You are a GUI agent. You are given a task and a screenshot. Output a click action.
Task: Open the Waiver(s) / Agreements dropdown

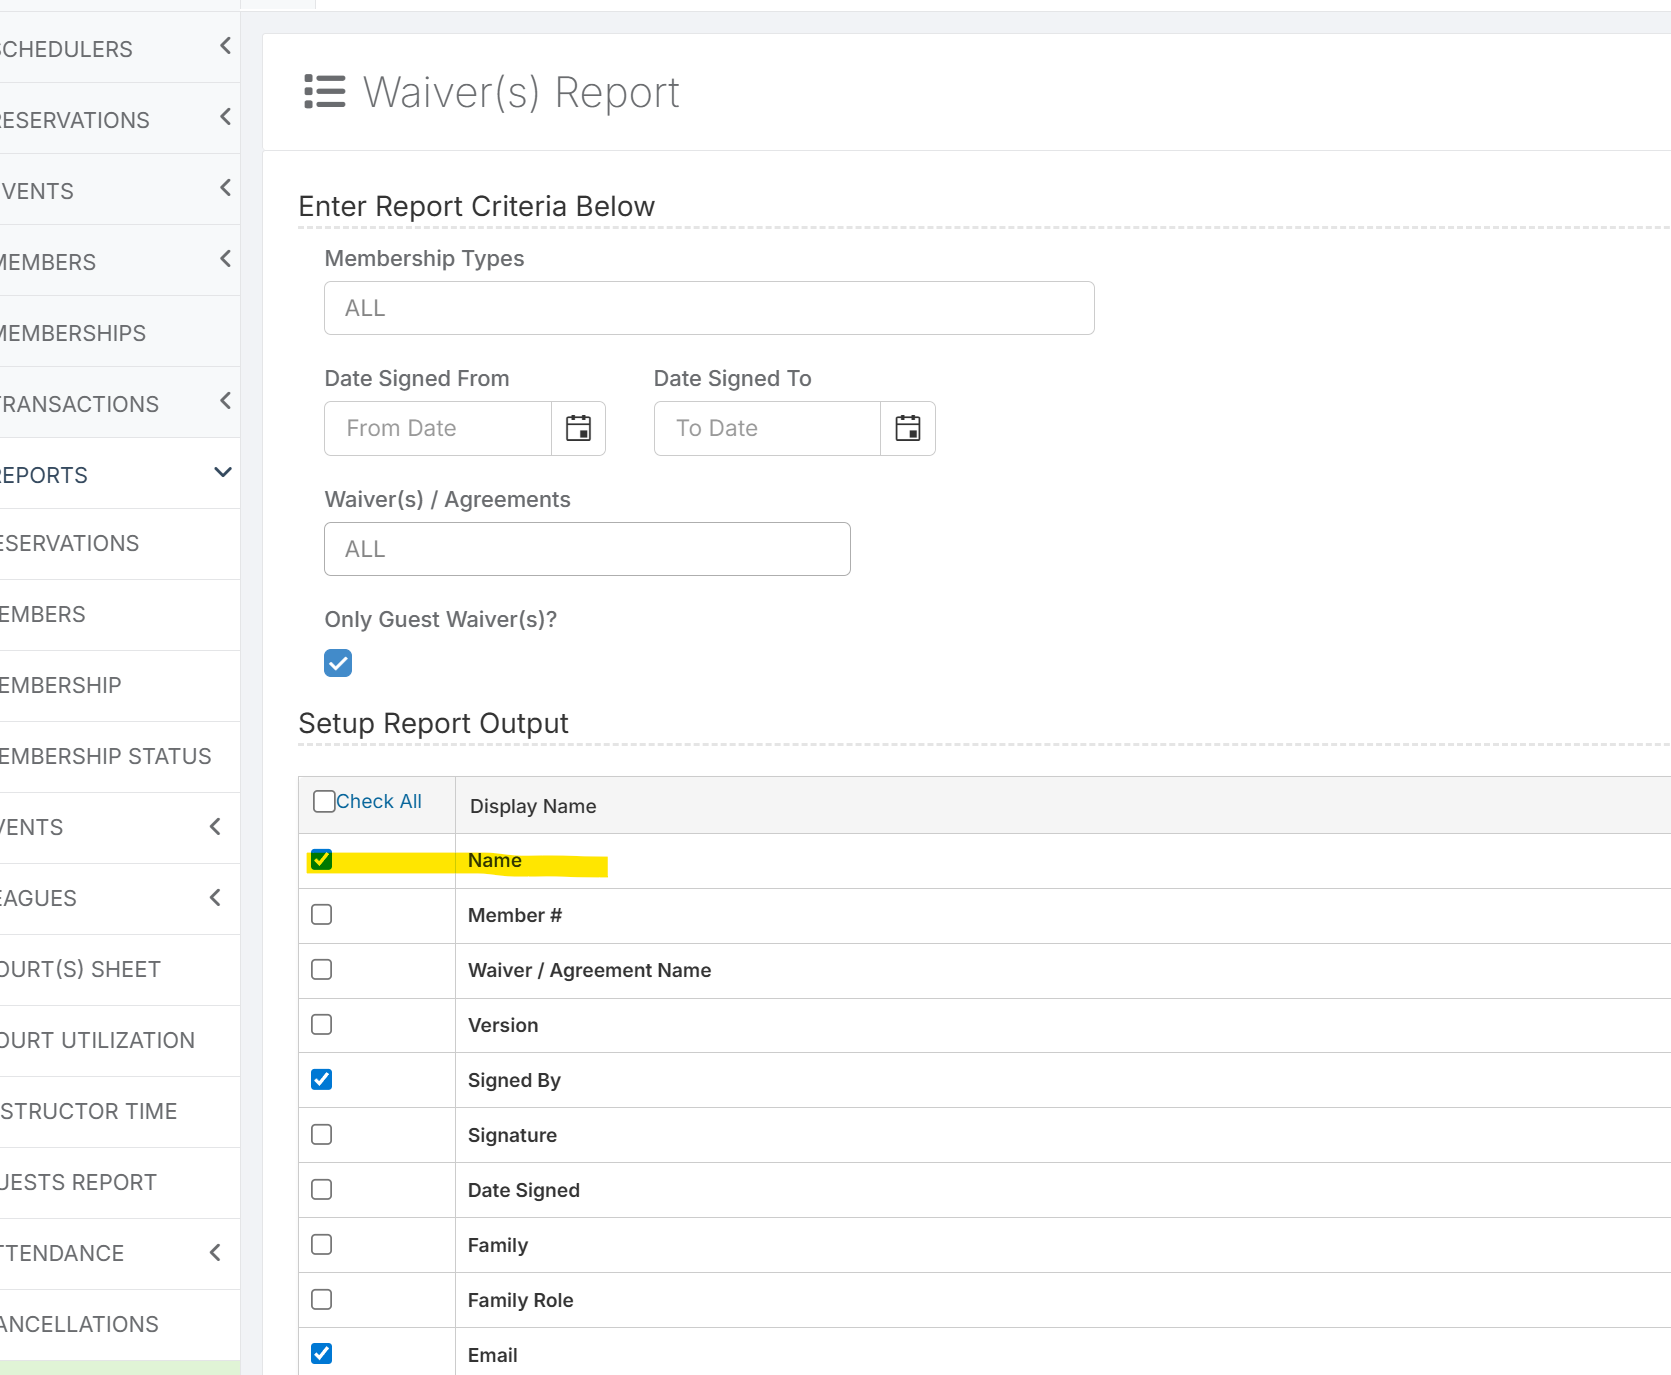pyautogui.click(x=587, y=549)
